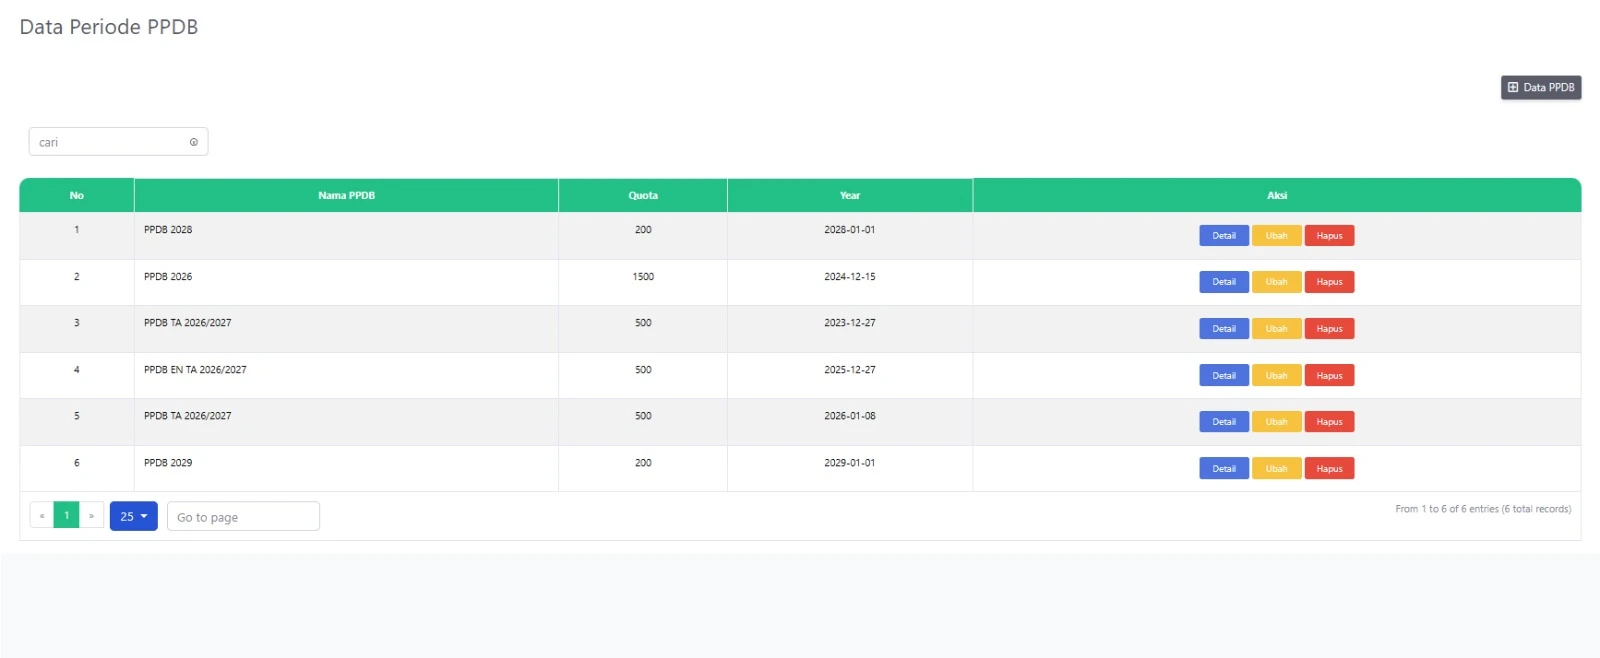The height and width of the screenshot is (658, 1600).
Task: Remove PPDB 2029 via Hapus
Action: point(1329,469)
